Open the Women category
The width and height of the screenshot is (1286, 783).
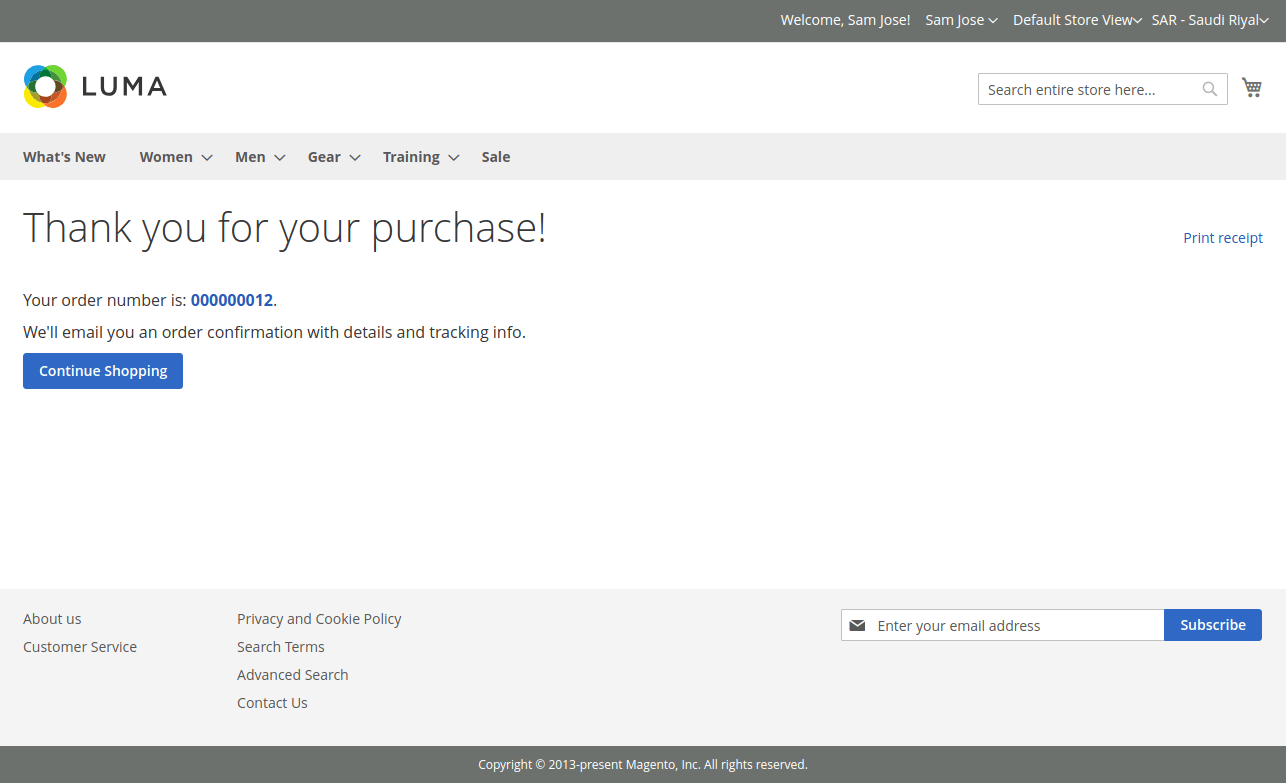[166, 157]
